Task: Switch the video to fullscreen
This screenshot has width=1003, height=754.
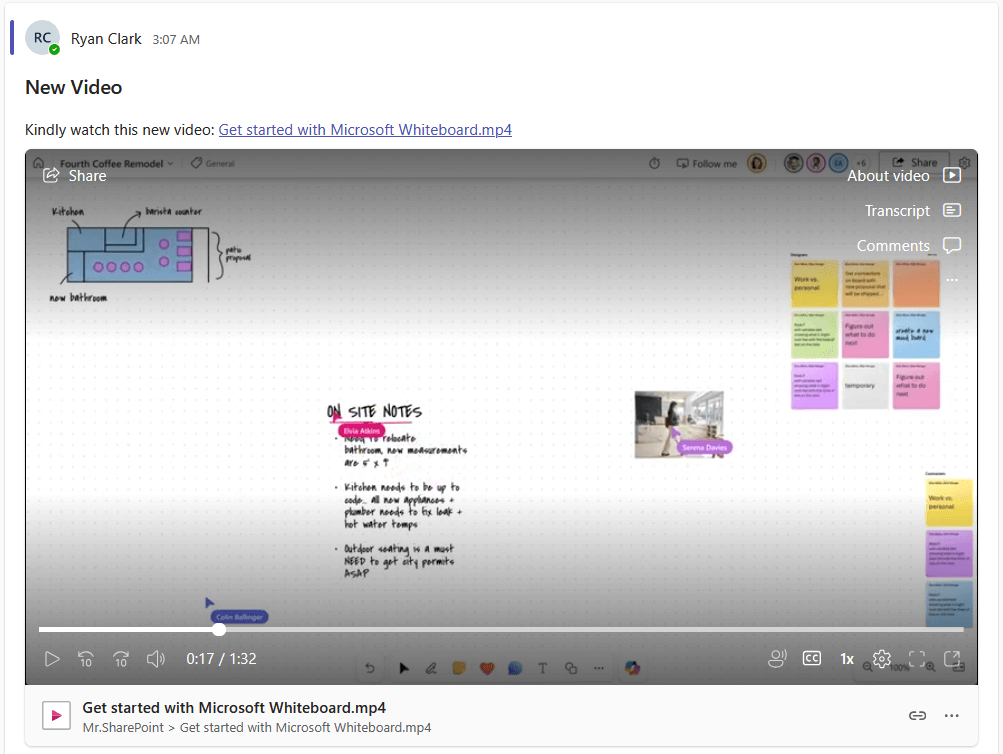Action: [x=917, y=659]
